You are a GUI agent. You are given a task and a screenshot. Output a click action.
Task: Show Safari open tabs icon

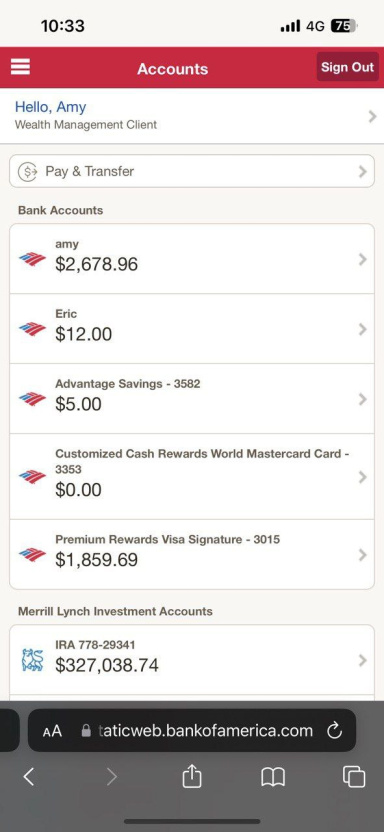pos(354,777)
